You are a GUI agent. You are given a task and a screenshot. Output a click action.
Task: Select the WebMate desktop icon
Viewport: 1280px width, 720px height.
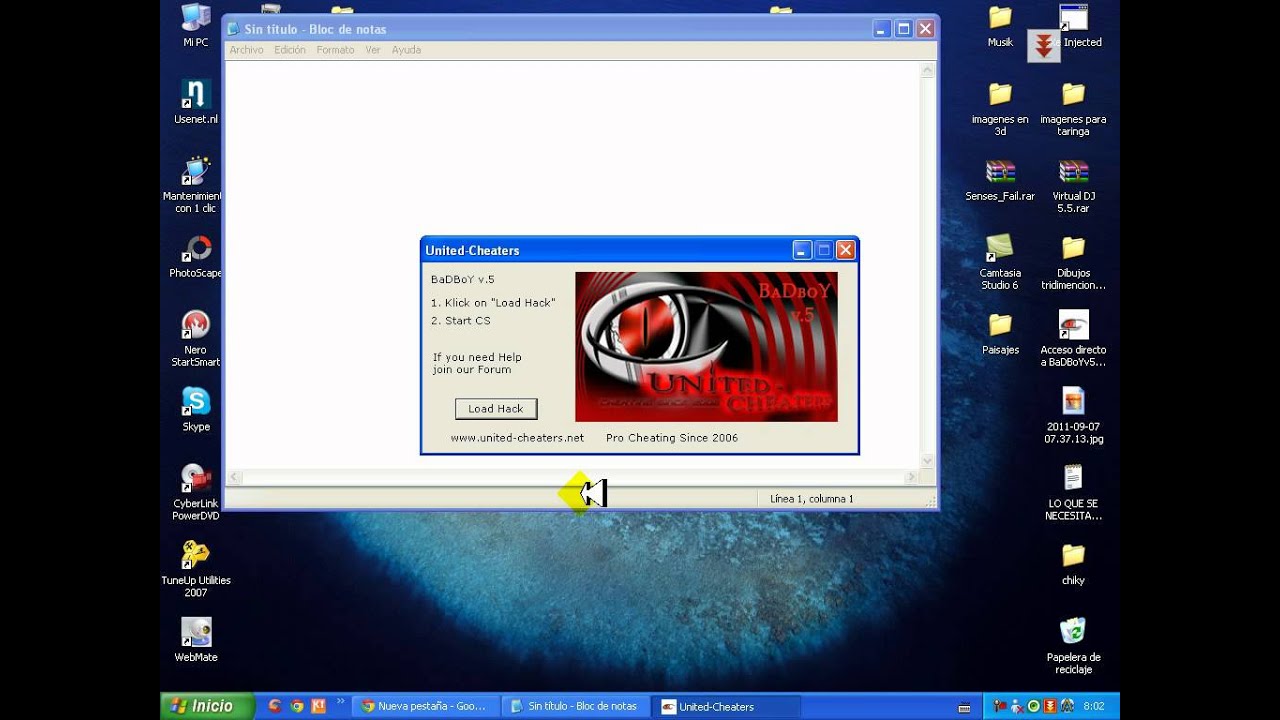point(196,641)
